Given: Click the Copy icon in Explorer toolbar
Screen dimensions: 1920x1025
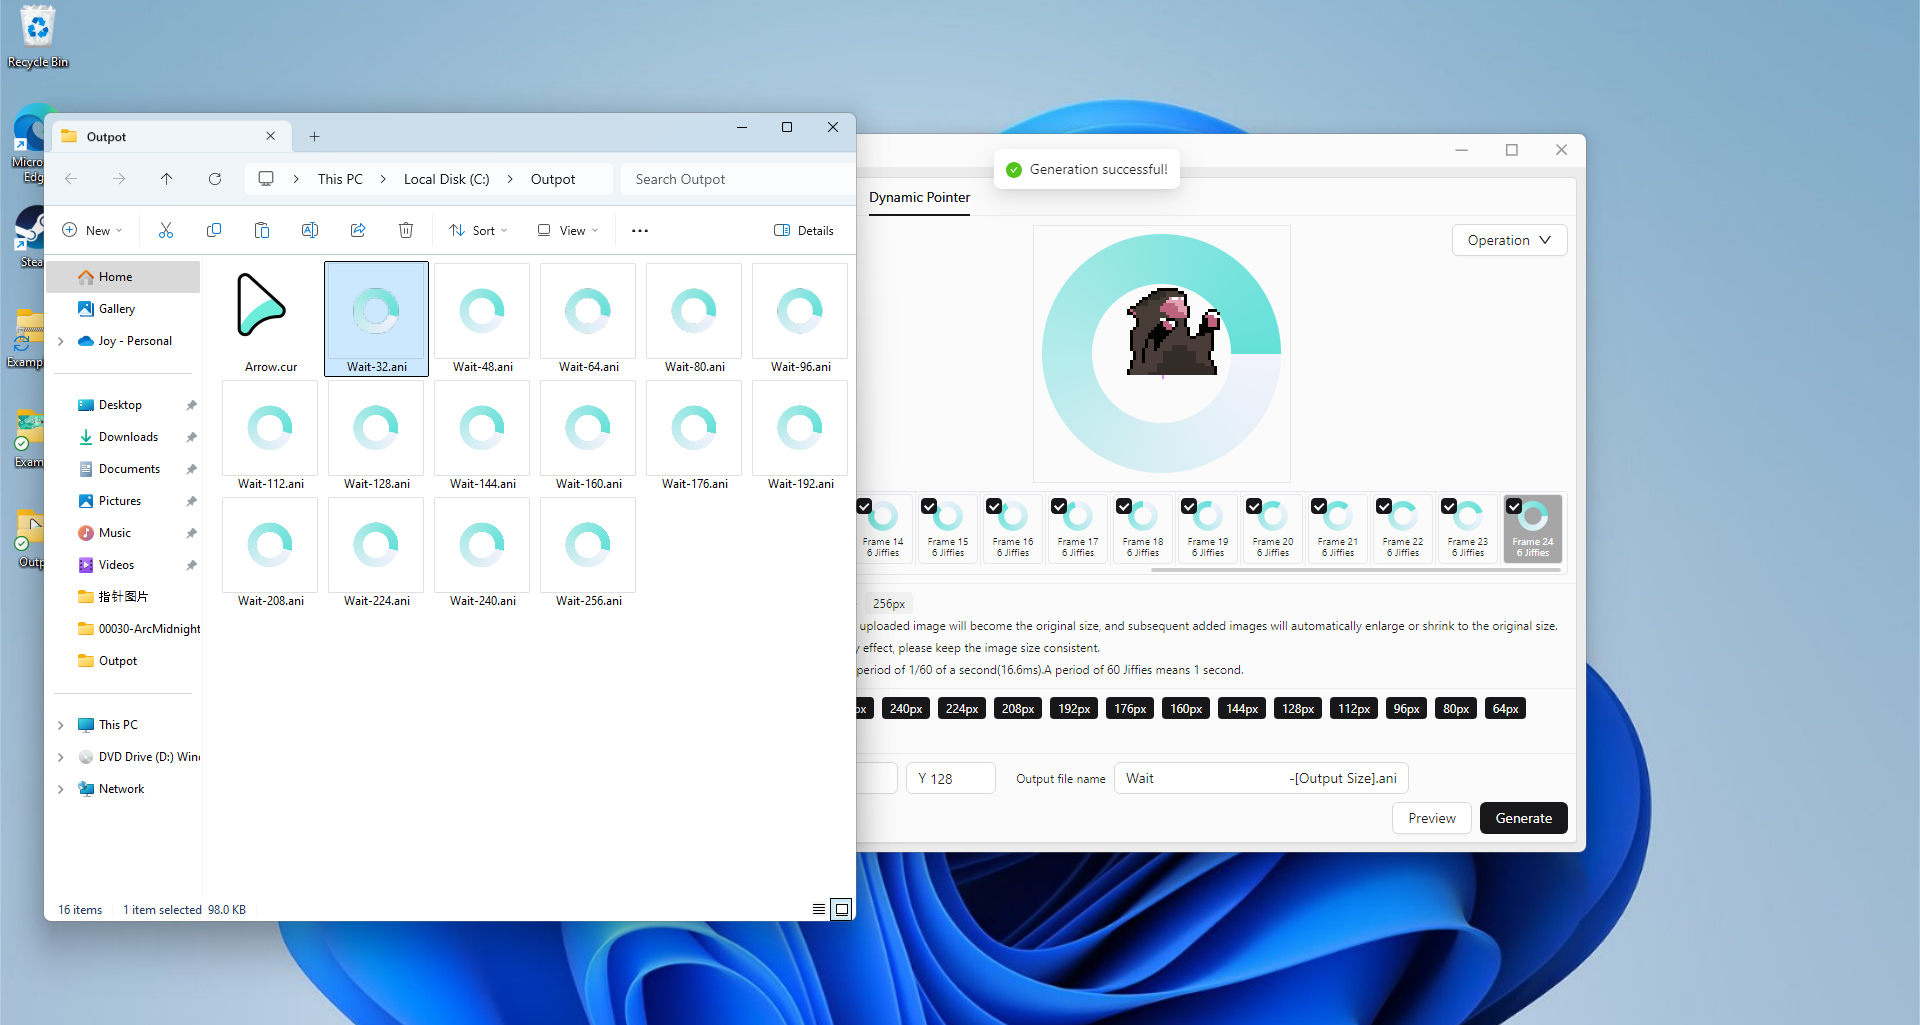Looking at the screenshot, I should coord(214,231).
